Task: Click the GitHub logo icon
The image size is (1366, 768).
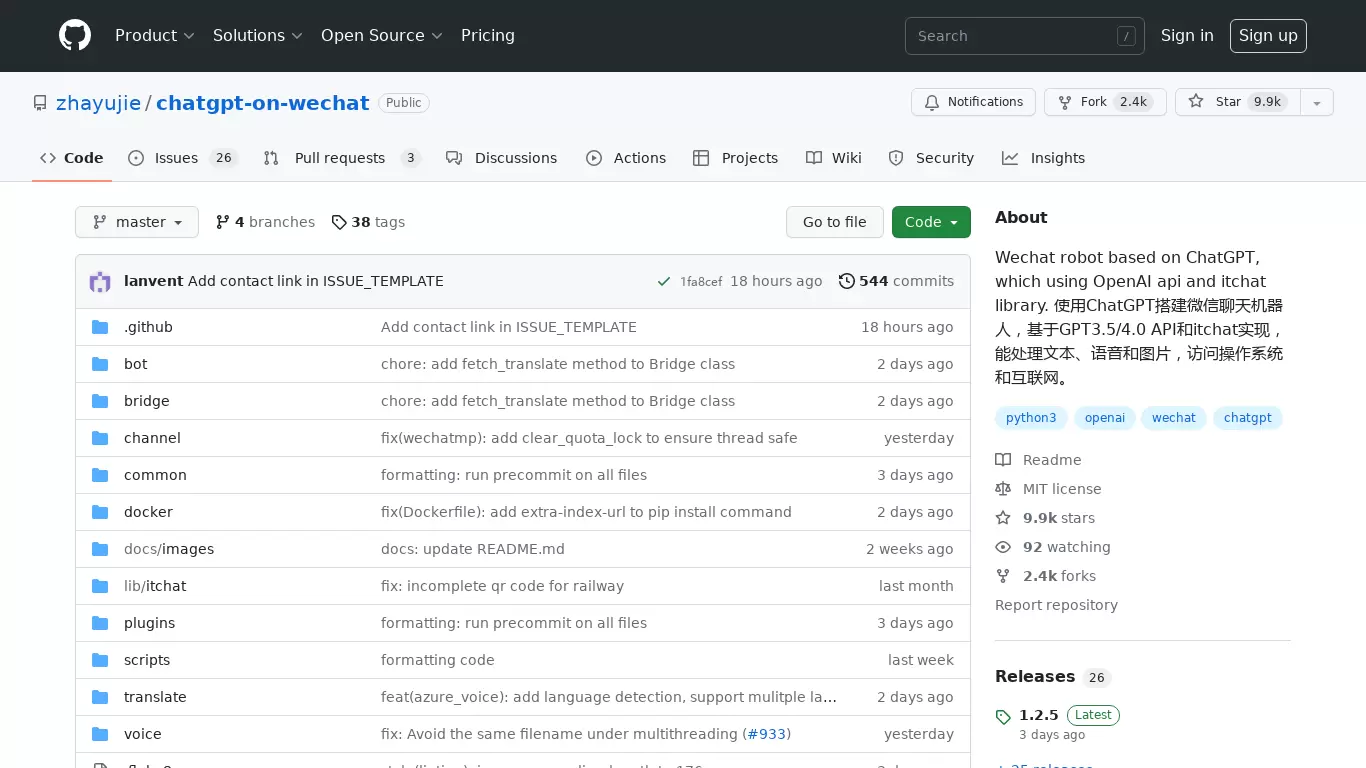Action: coord(75,35)
